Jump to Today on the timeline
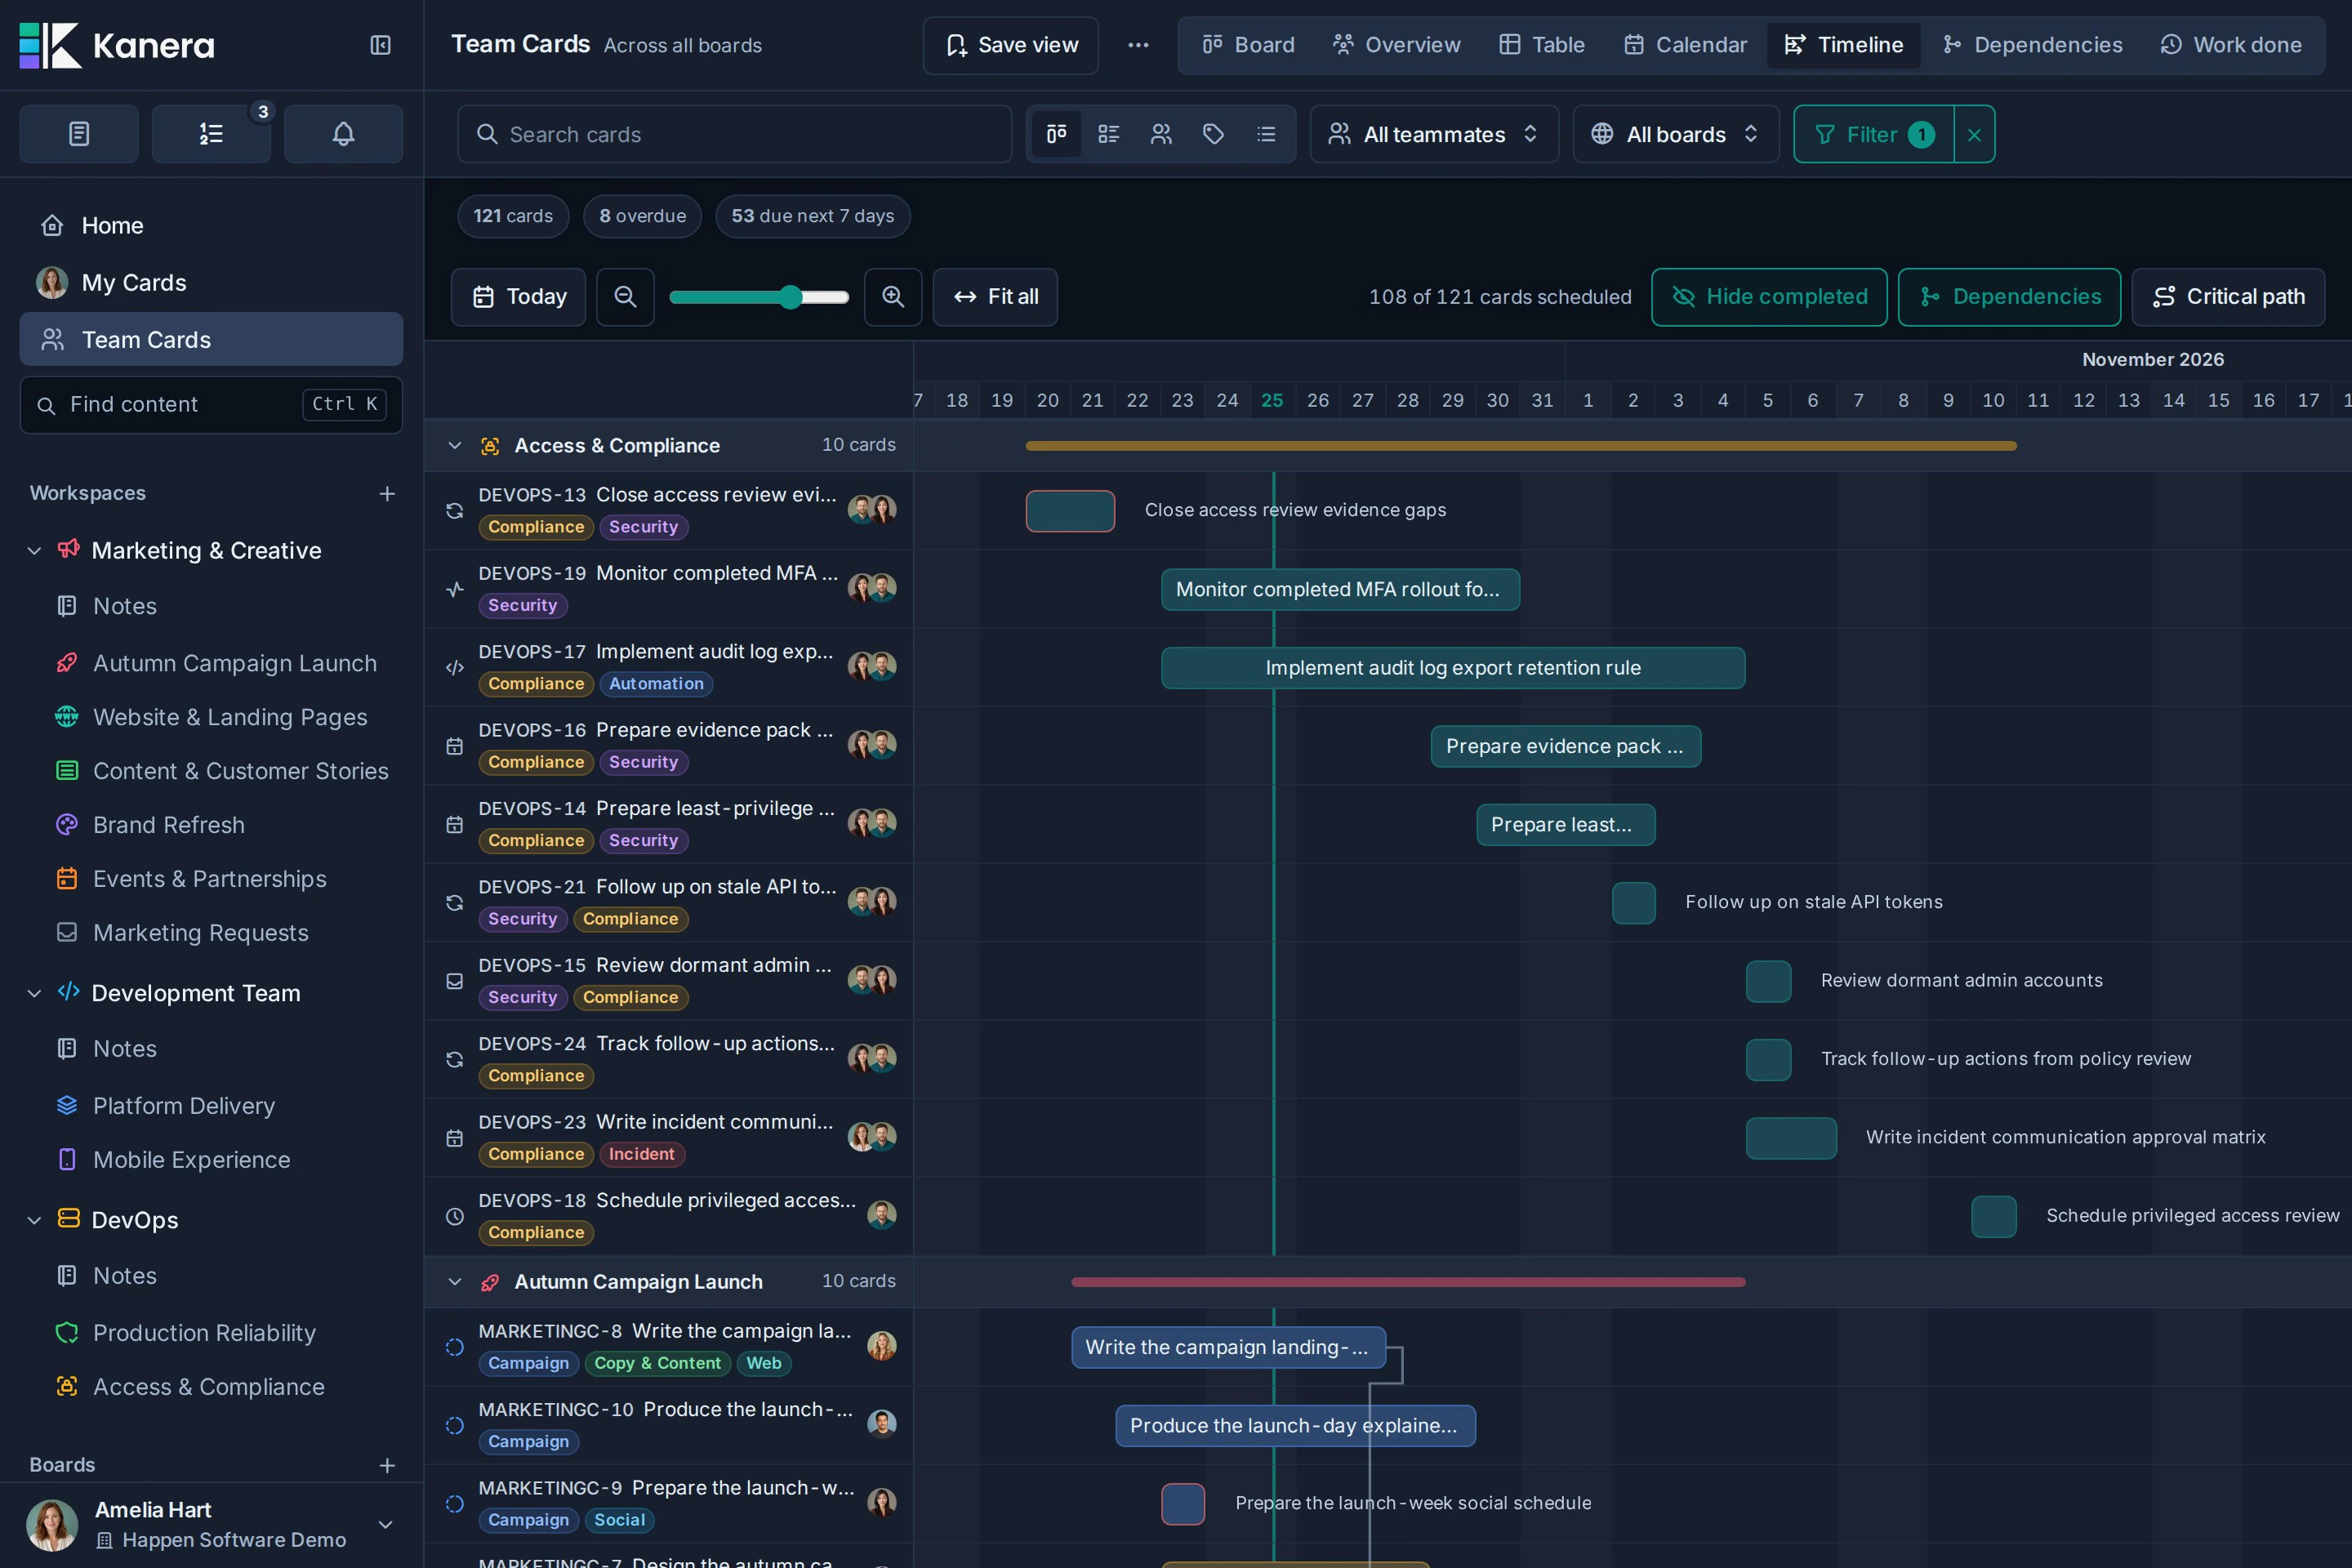 tap(518, 297)
